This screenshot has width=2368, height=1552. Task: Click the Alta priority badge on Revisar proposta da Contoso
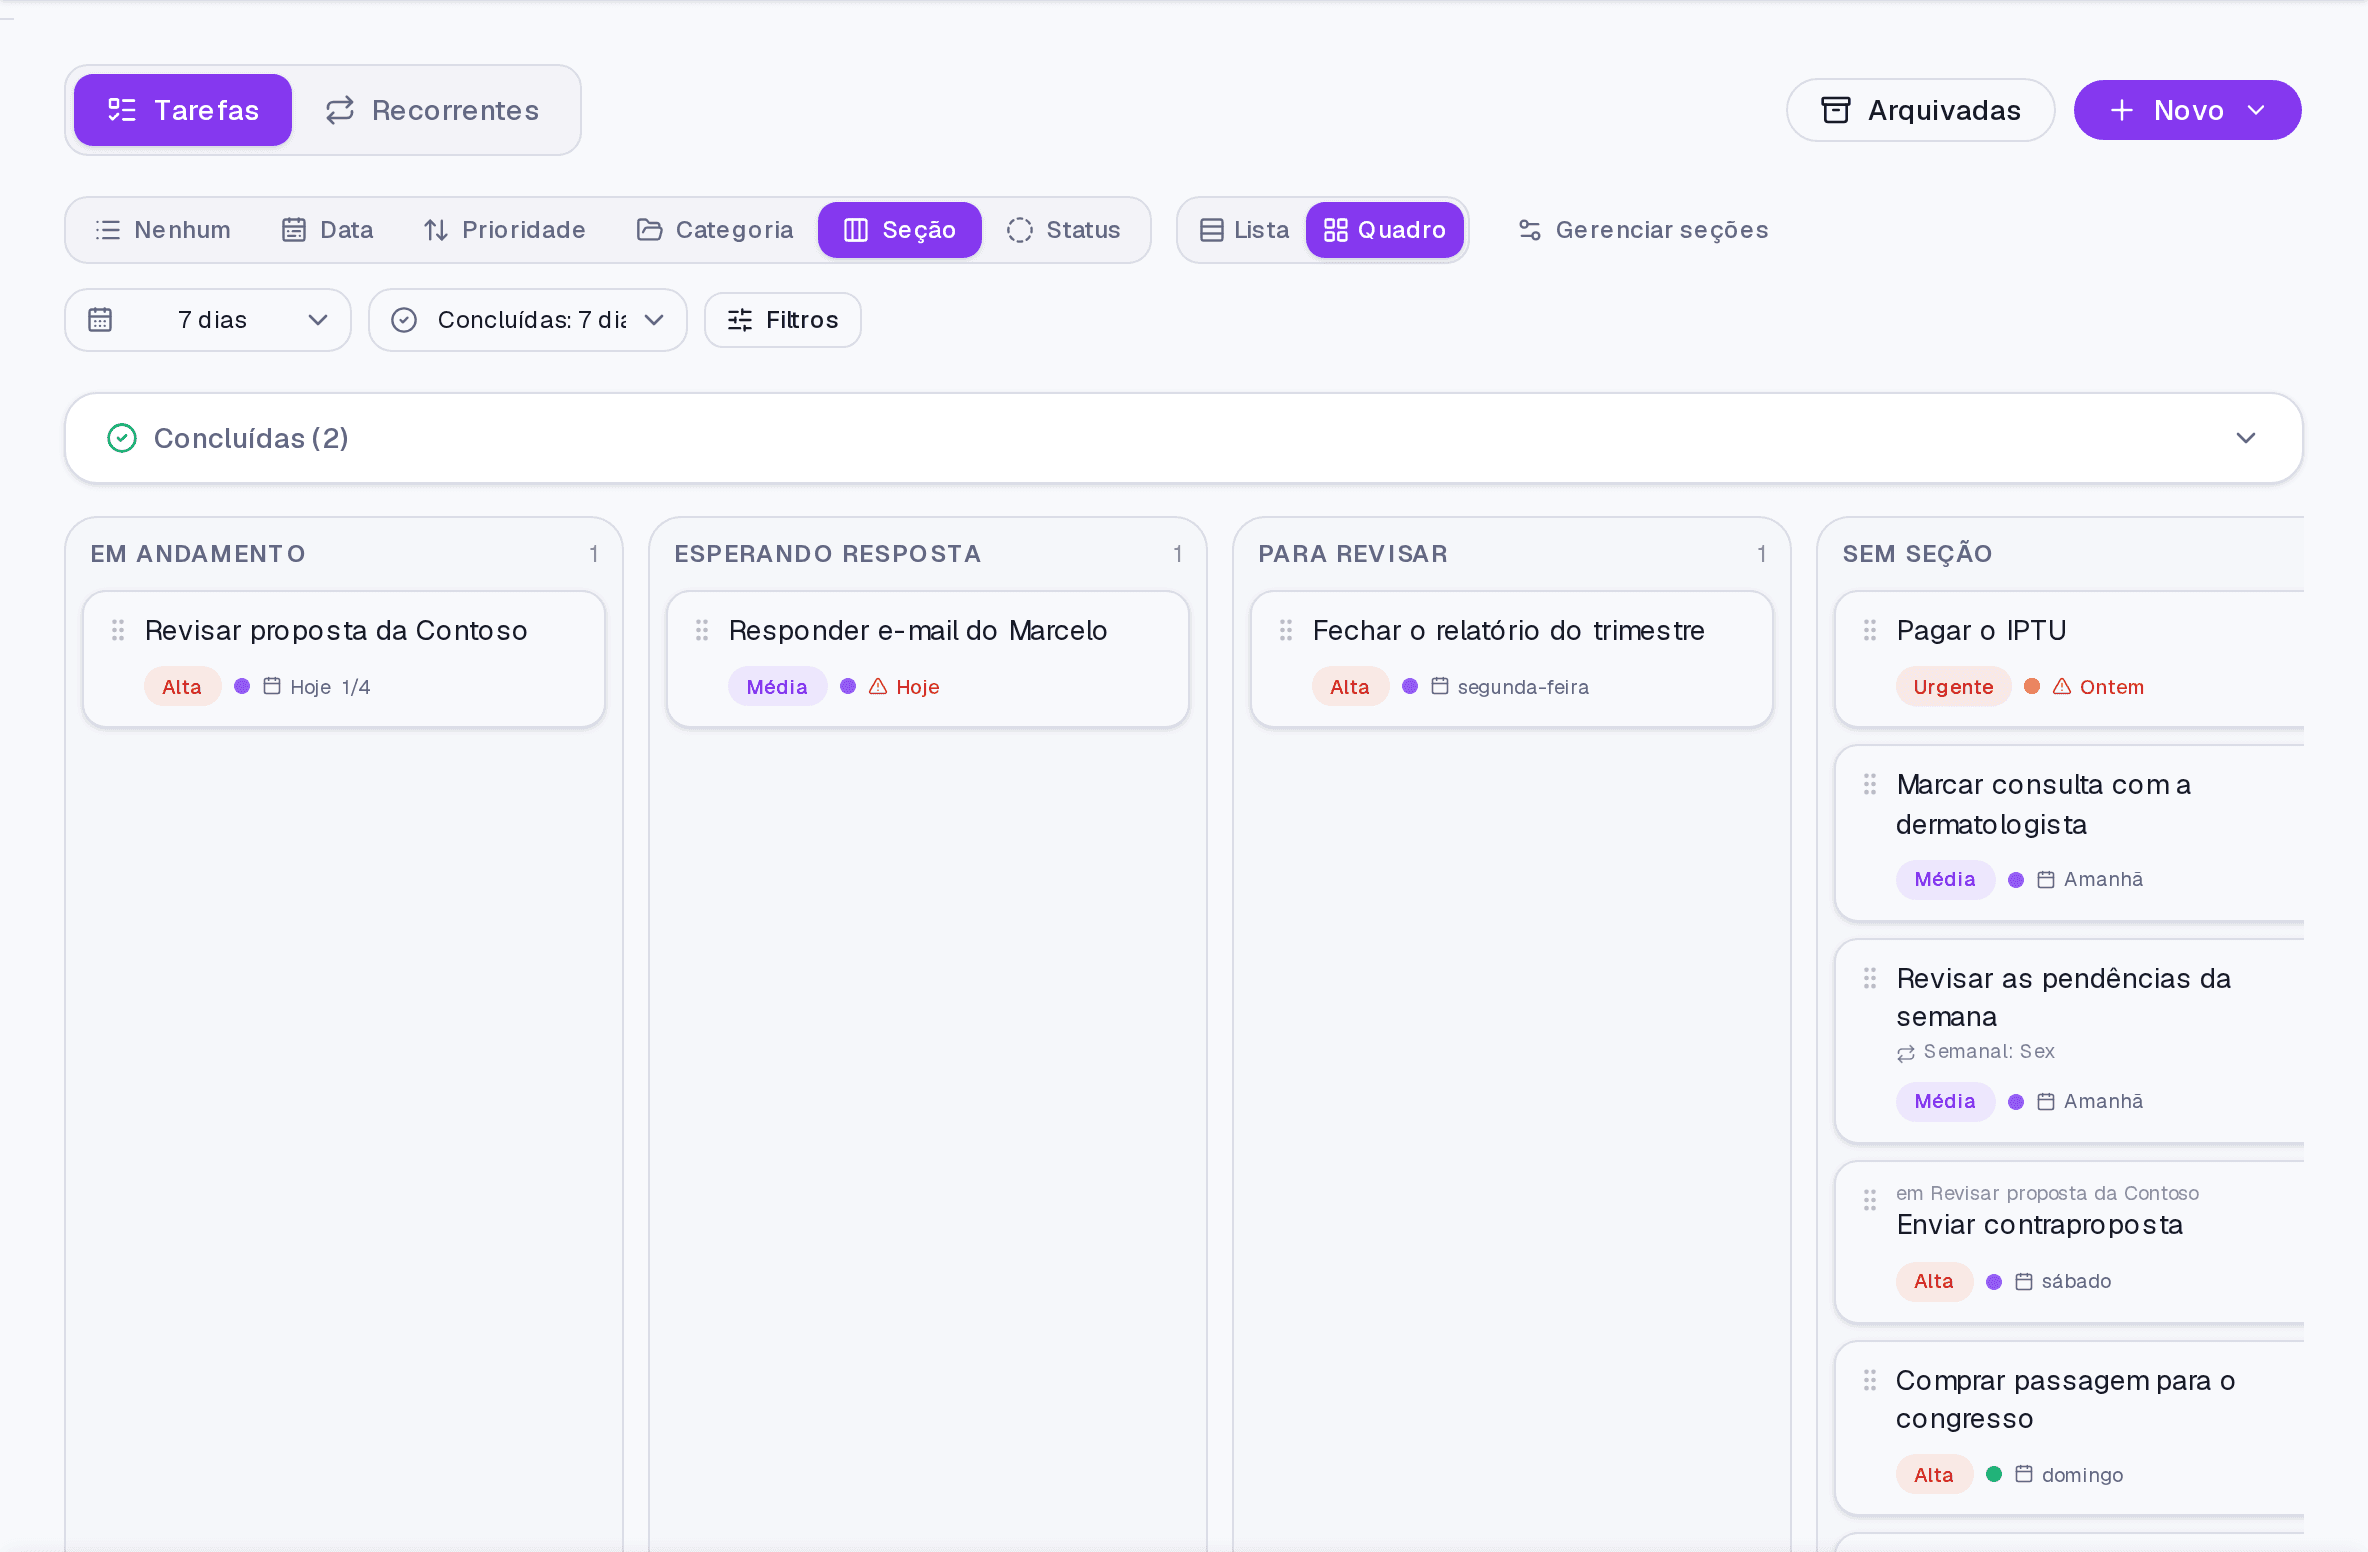point(182,687)
